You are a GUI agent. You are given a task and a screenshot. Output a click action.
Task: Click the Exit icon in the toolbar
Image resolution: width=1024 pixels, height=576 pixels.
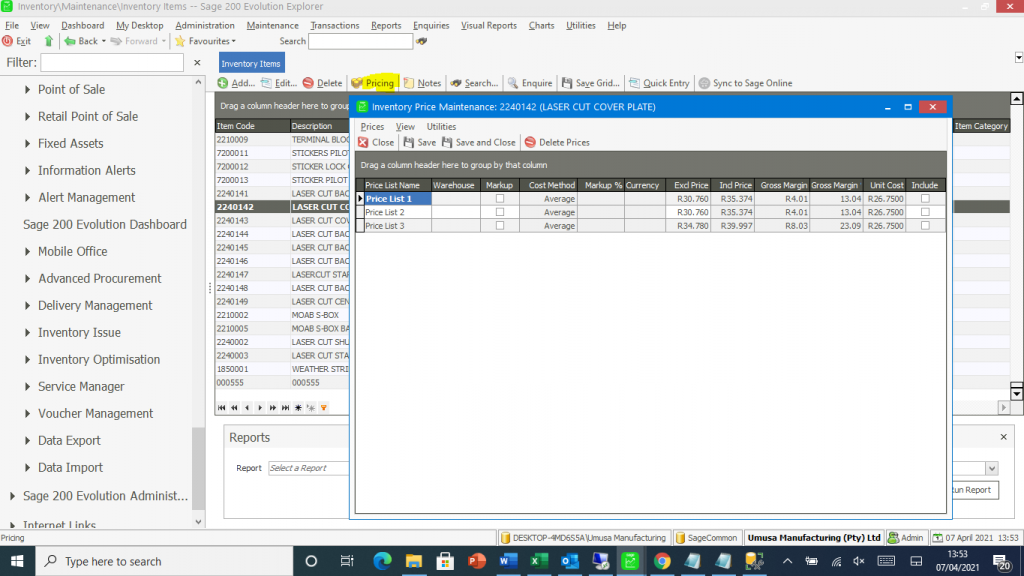[x=7, y=41]
